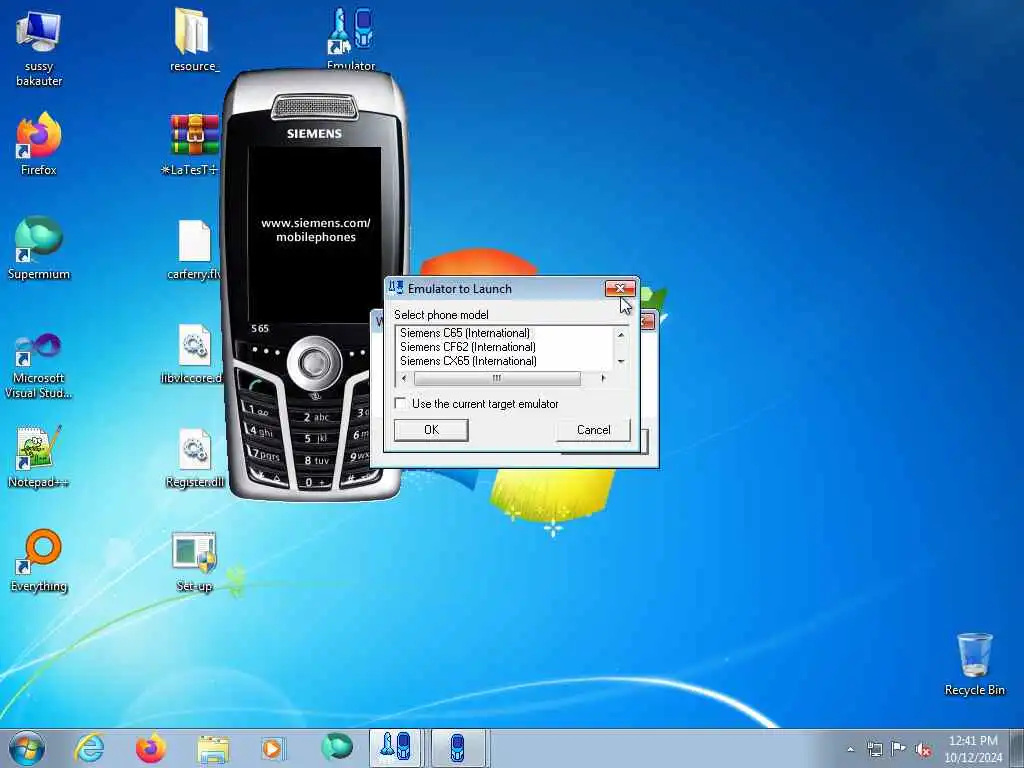Click the phone's 1 key

coord(259,411)
